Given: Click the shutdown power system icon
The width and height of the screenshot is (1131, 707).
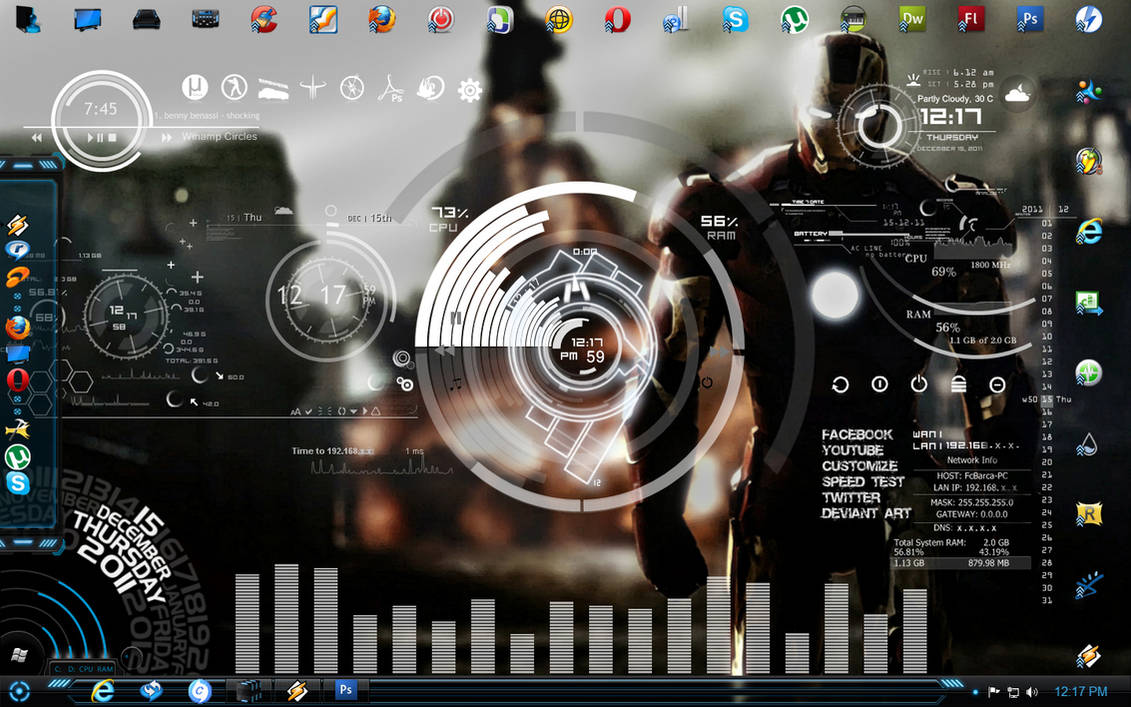Looking at the screenshot, I should point(918,384).
